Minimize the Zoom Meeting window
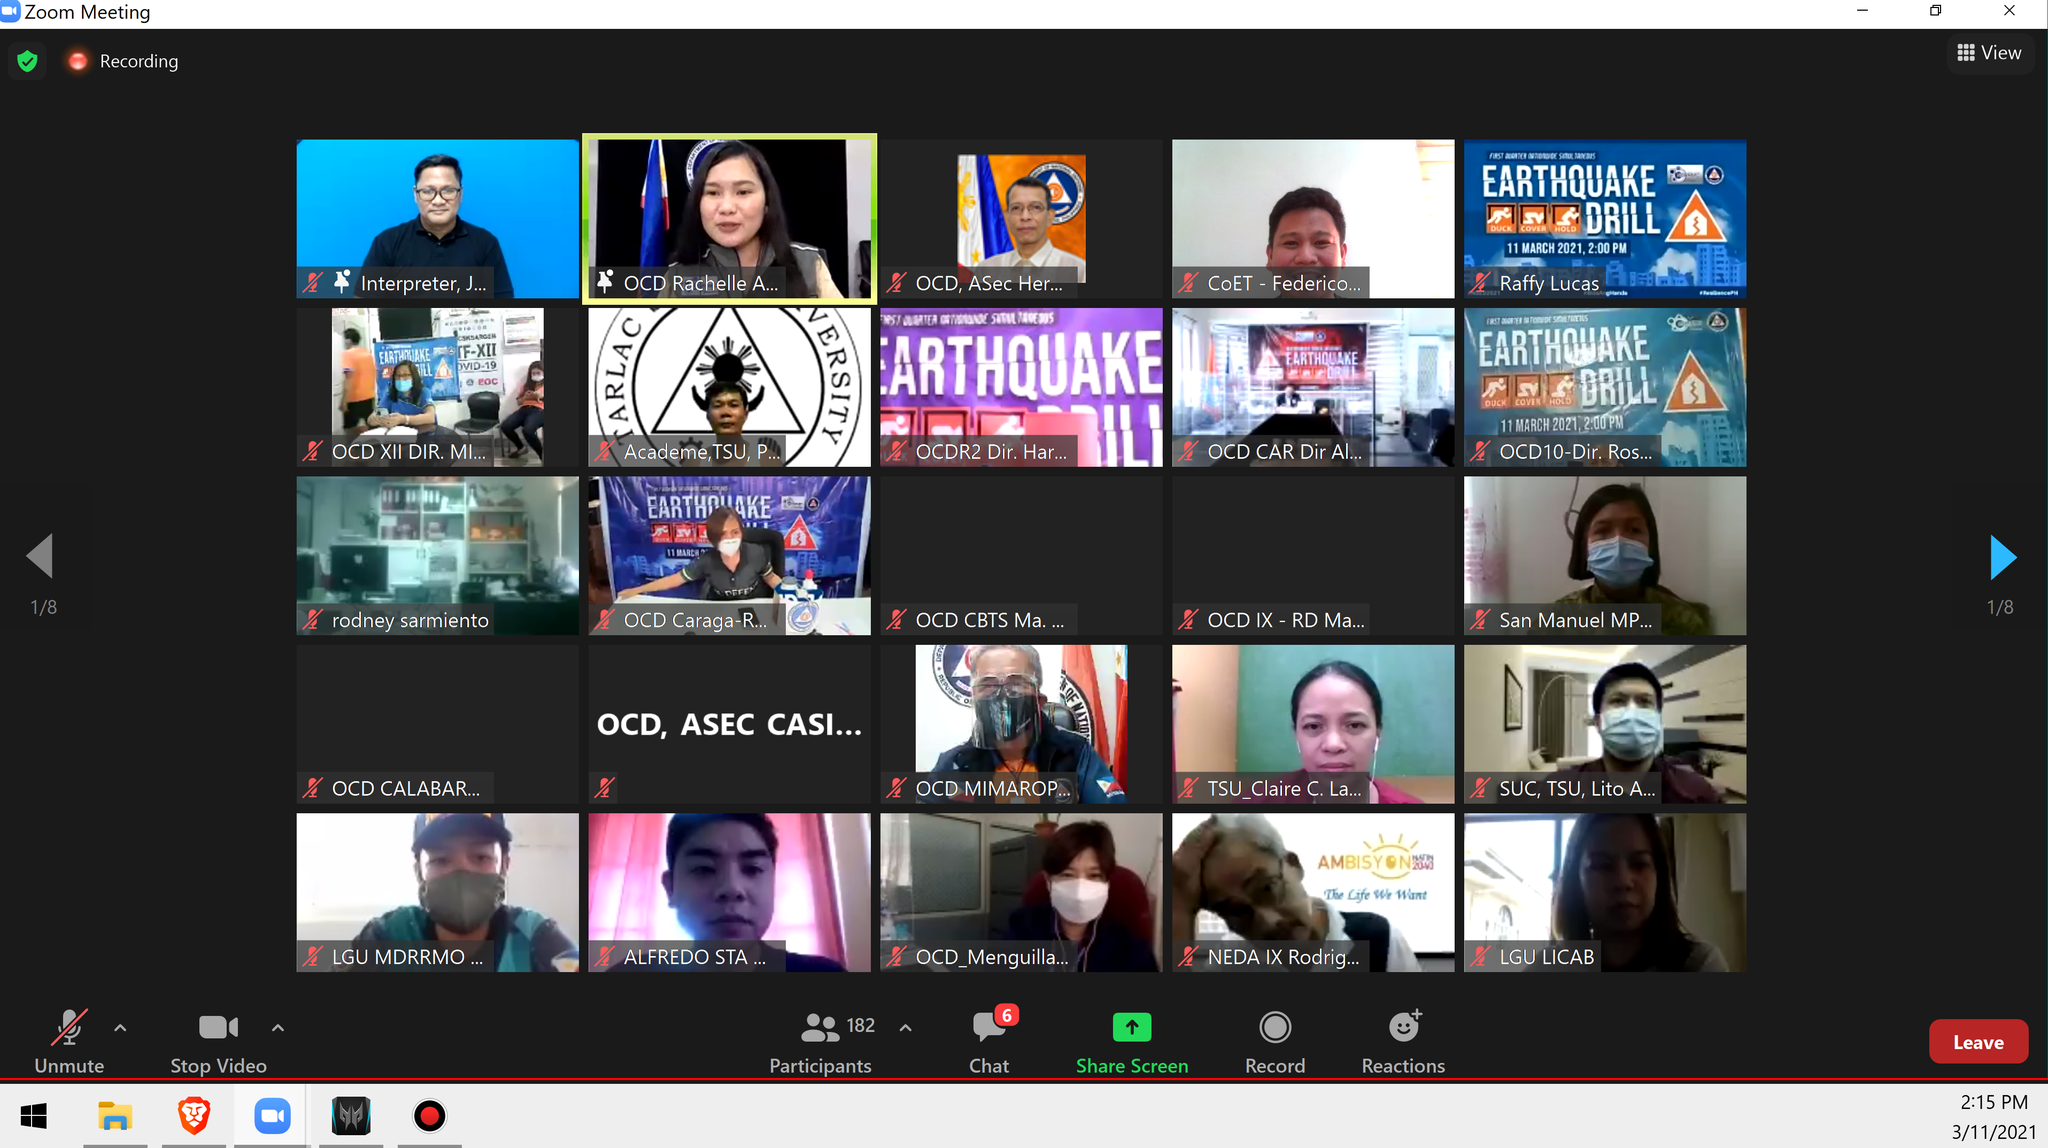Viewport: 2048px width, 1148px height. [1862, 11]
